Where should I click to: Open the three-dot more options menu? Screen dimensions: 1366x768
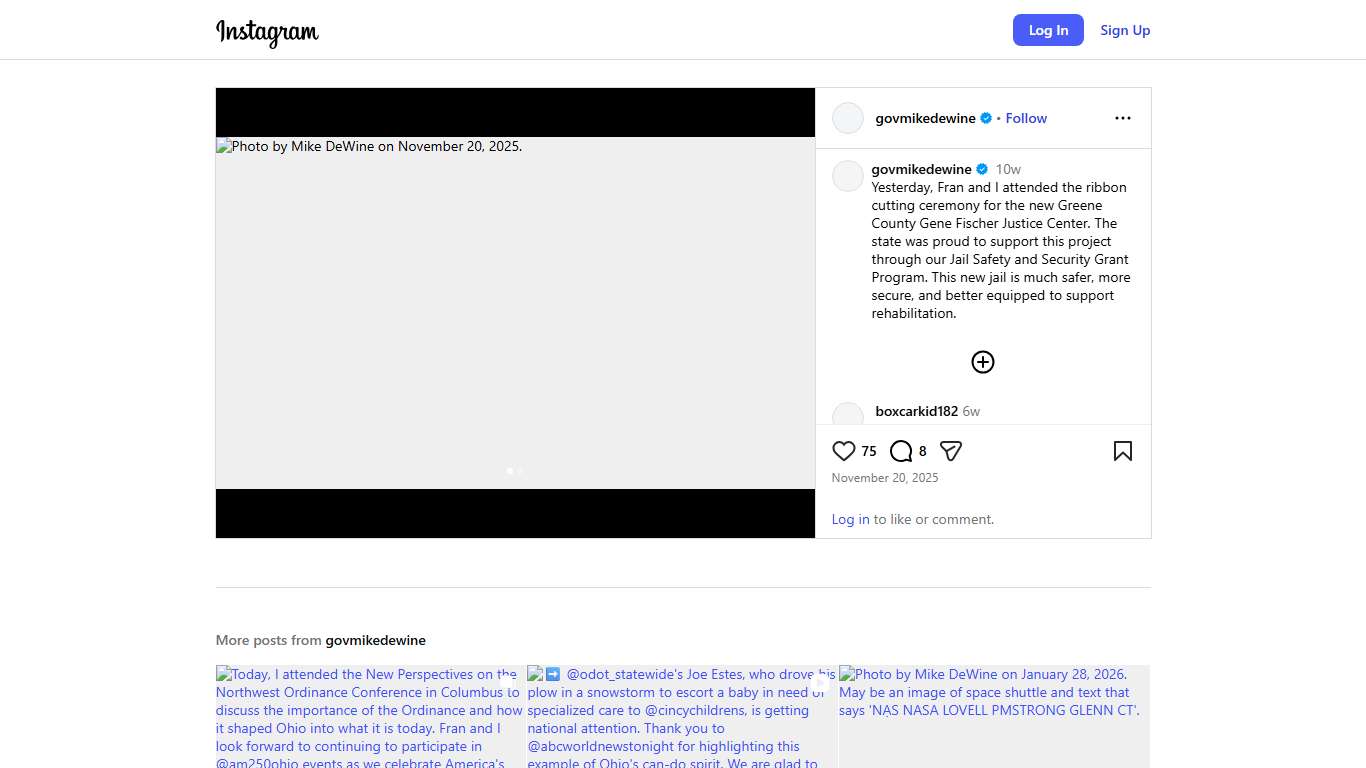tap(1122, 118)
